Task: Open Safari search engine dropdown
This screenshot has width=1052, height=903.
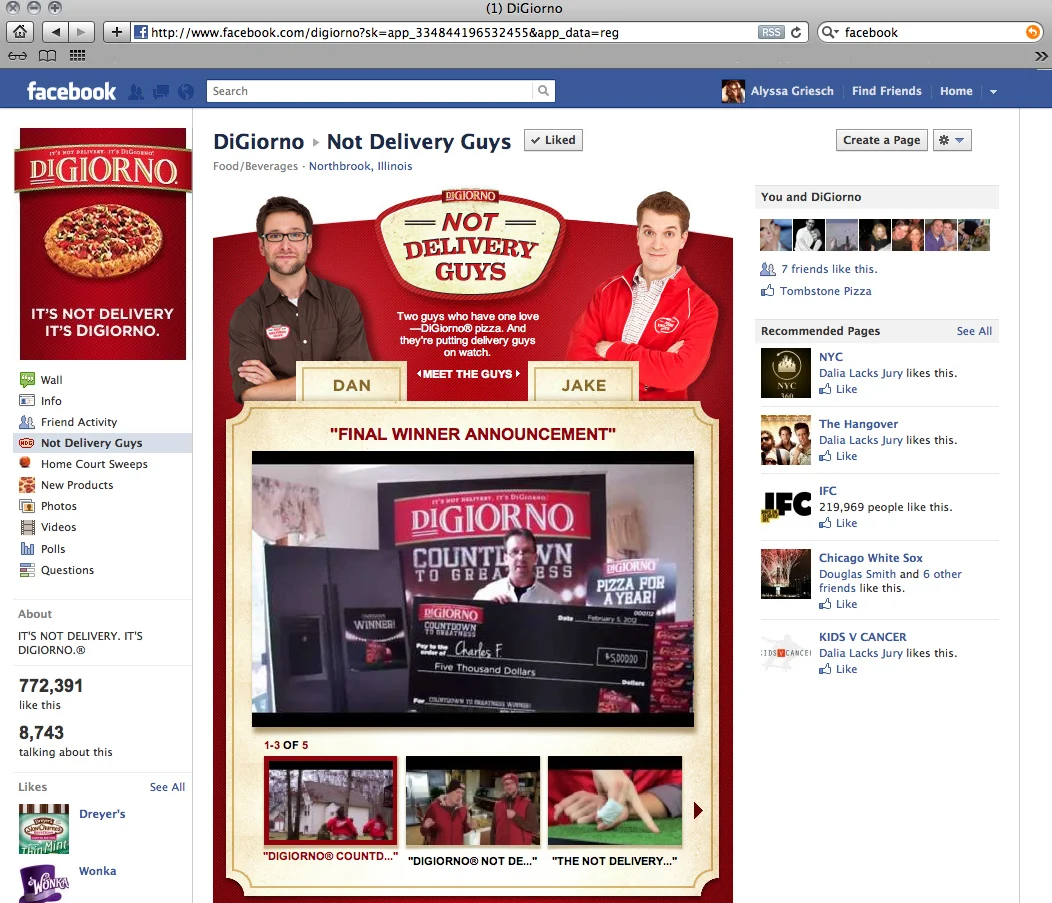Action: [831, 32]
